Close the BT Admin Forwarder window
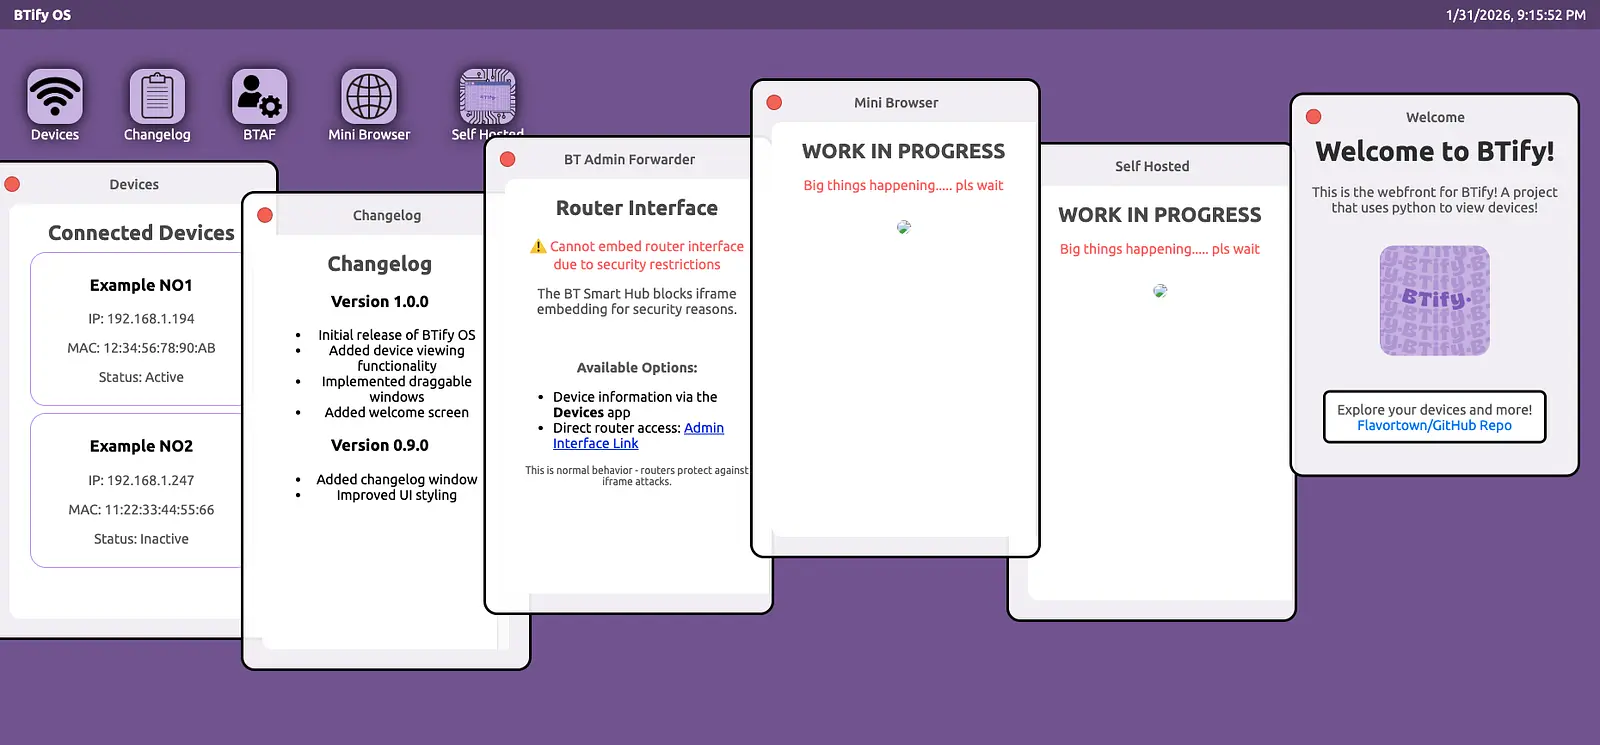Screen dimensions: 1600x745 point(507,159)
